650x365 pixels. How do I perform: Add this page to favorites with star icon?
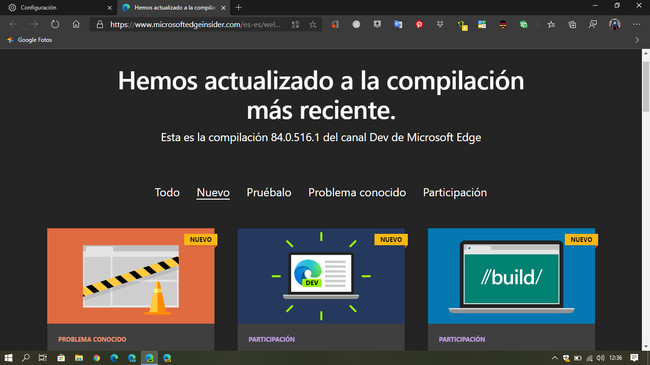(x=313, y=25)
